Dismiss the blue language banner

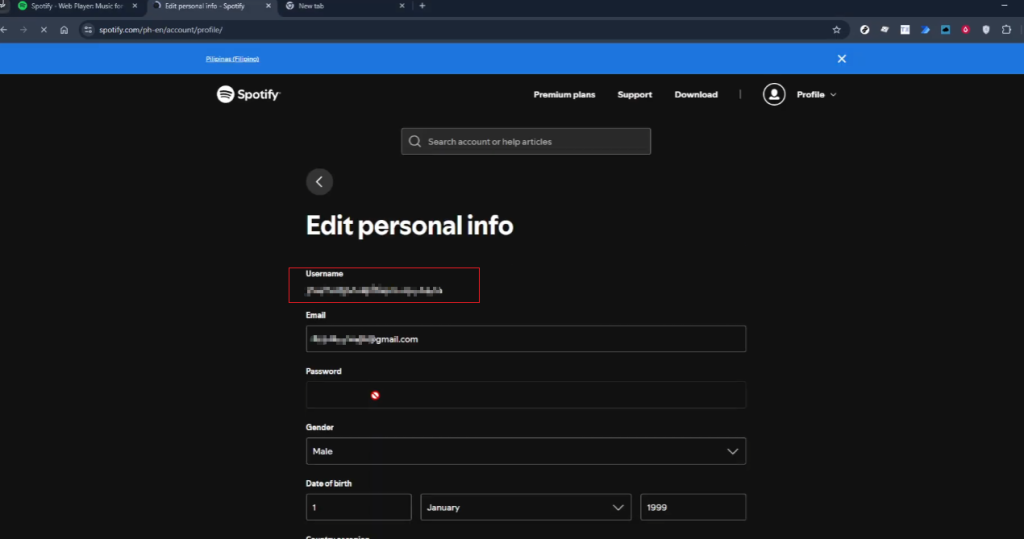pos(842,59)
